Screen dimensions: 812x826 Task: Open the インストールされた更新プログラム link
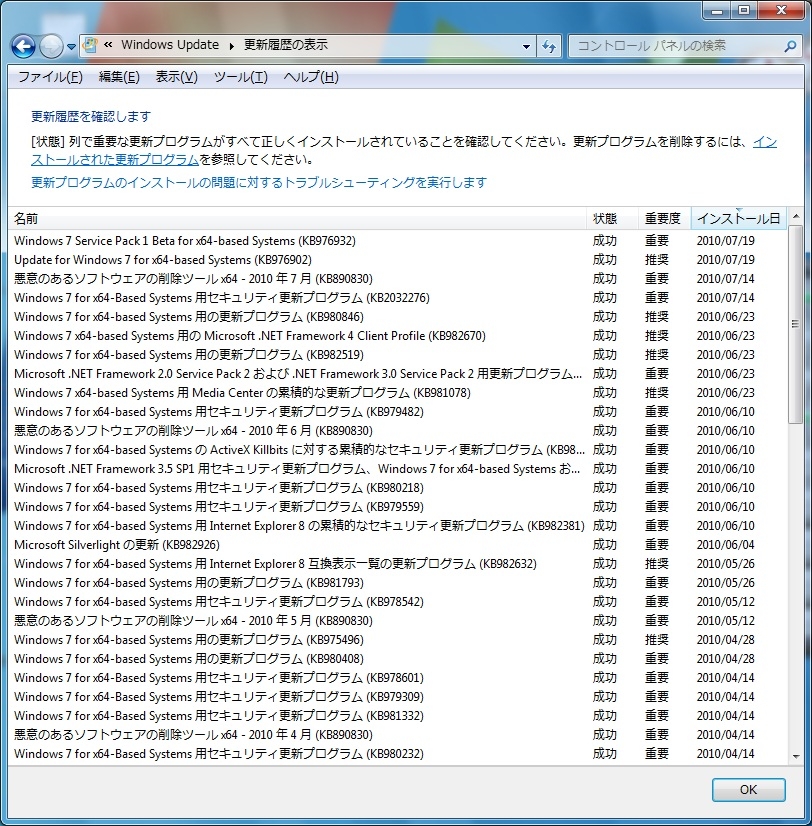coord(115,159)
